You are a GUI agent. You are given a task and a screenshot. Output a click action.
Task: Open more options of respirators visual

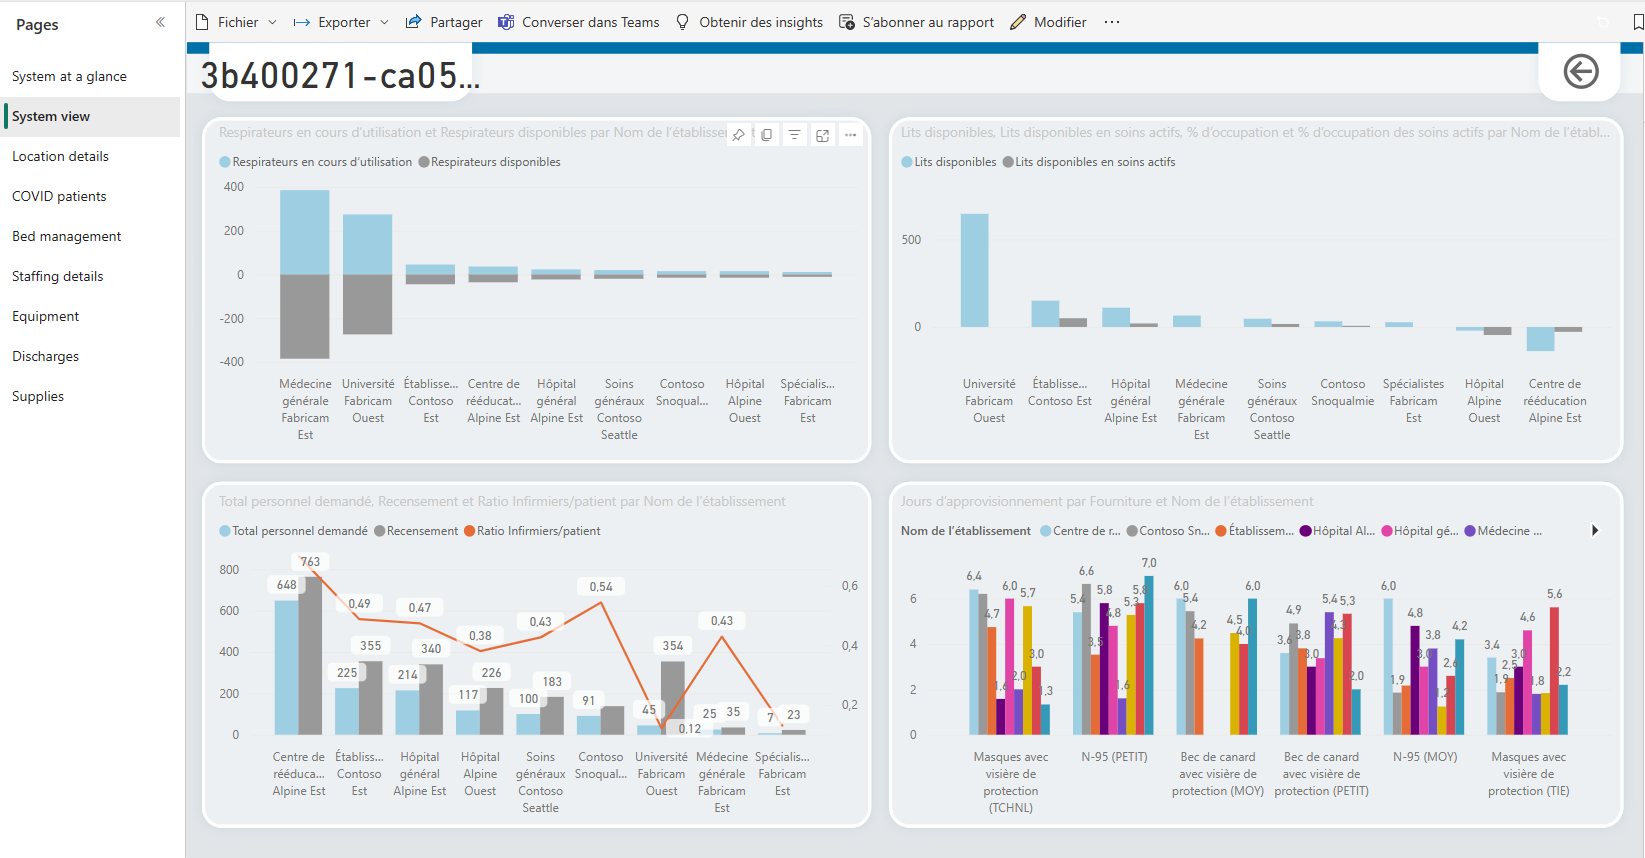tap(850, 135)
